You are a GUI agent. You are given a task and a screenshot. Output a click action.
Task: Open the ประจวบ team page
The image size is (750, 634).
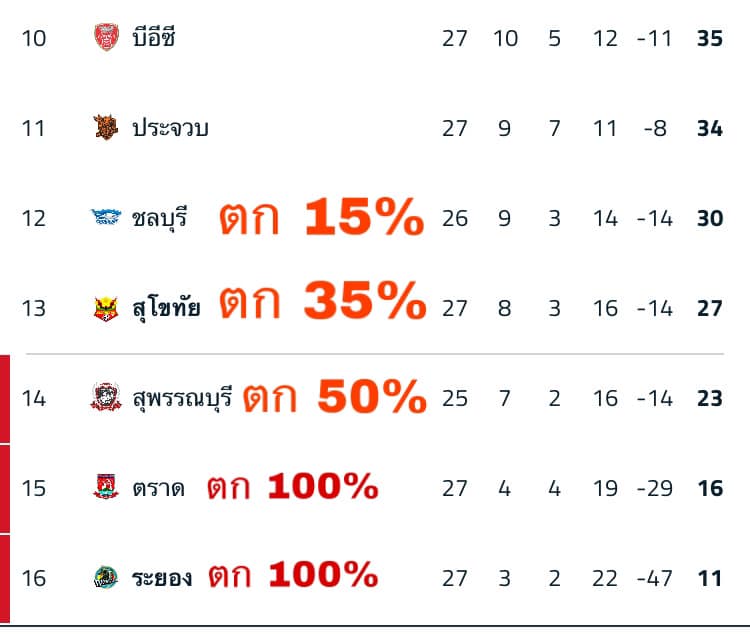170,128
